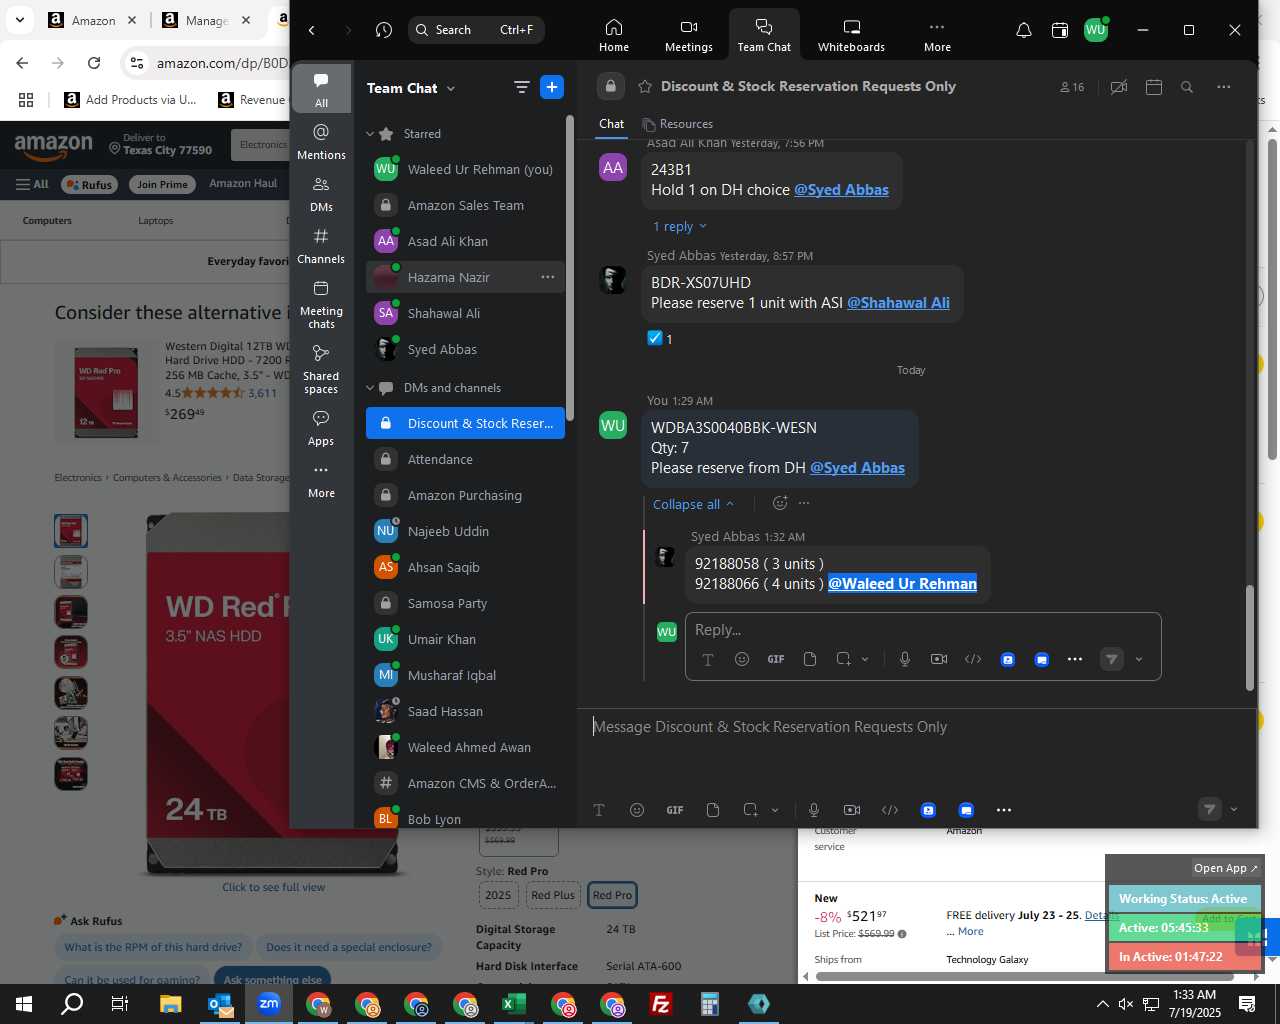The height and width of the screenshot is (1024, 1280).
Task: Open DMs in Zoom sidebar
Action: pyautogui.click(x=321, y=194)
